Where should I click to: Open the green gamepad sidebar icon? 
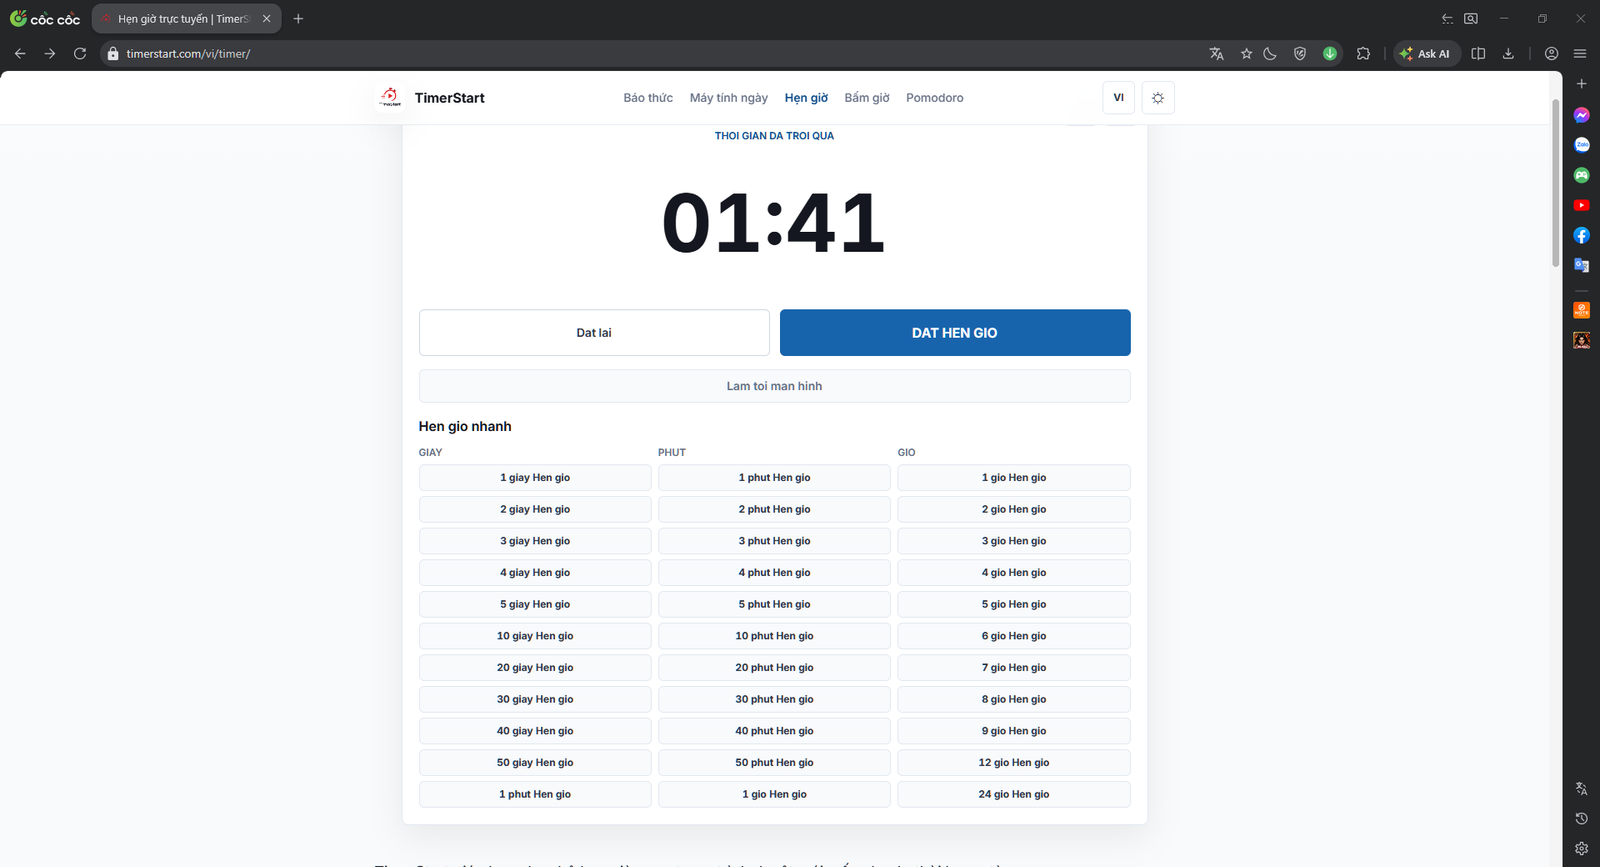click(1581, 175)
